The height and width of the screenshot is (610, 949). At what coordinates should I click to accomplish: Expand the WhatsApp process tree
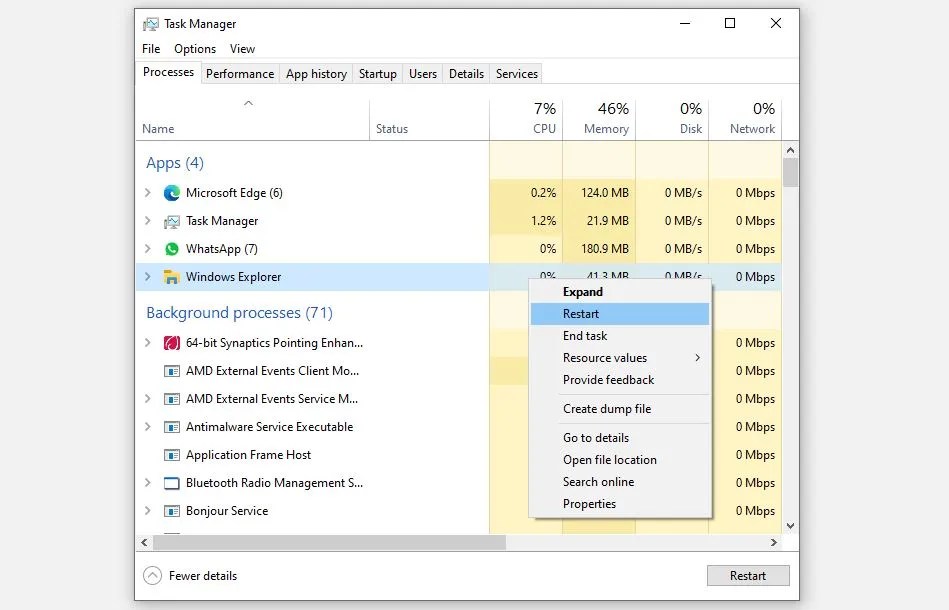pyautogui.click(x=147, y=249)
